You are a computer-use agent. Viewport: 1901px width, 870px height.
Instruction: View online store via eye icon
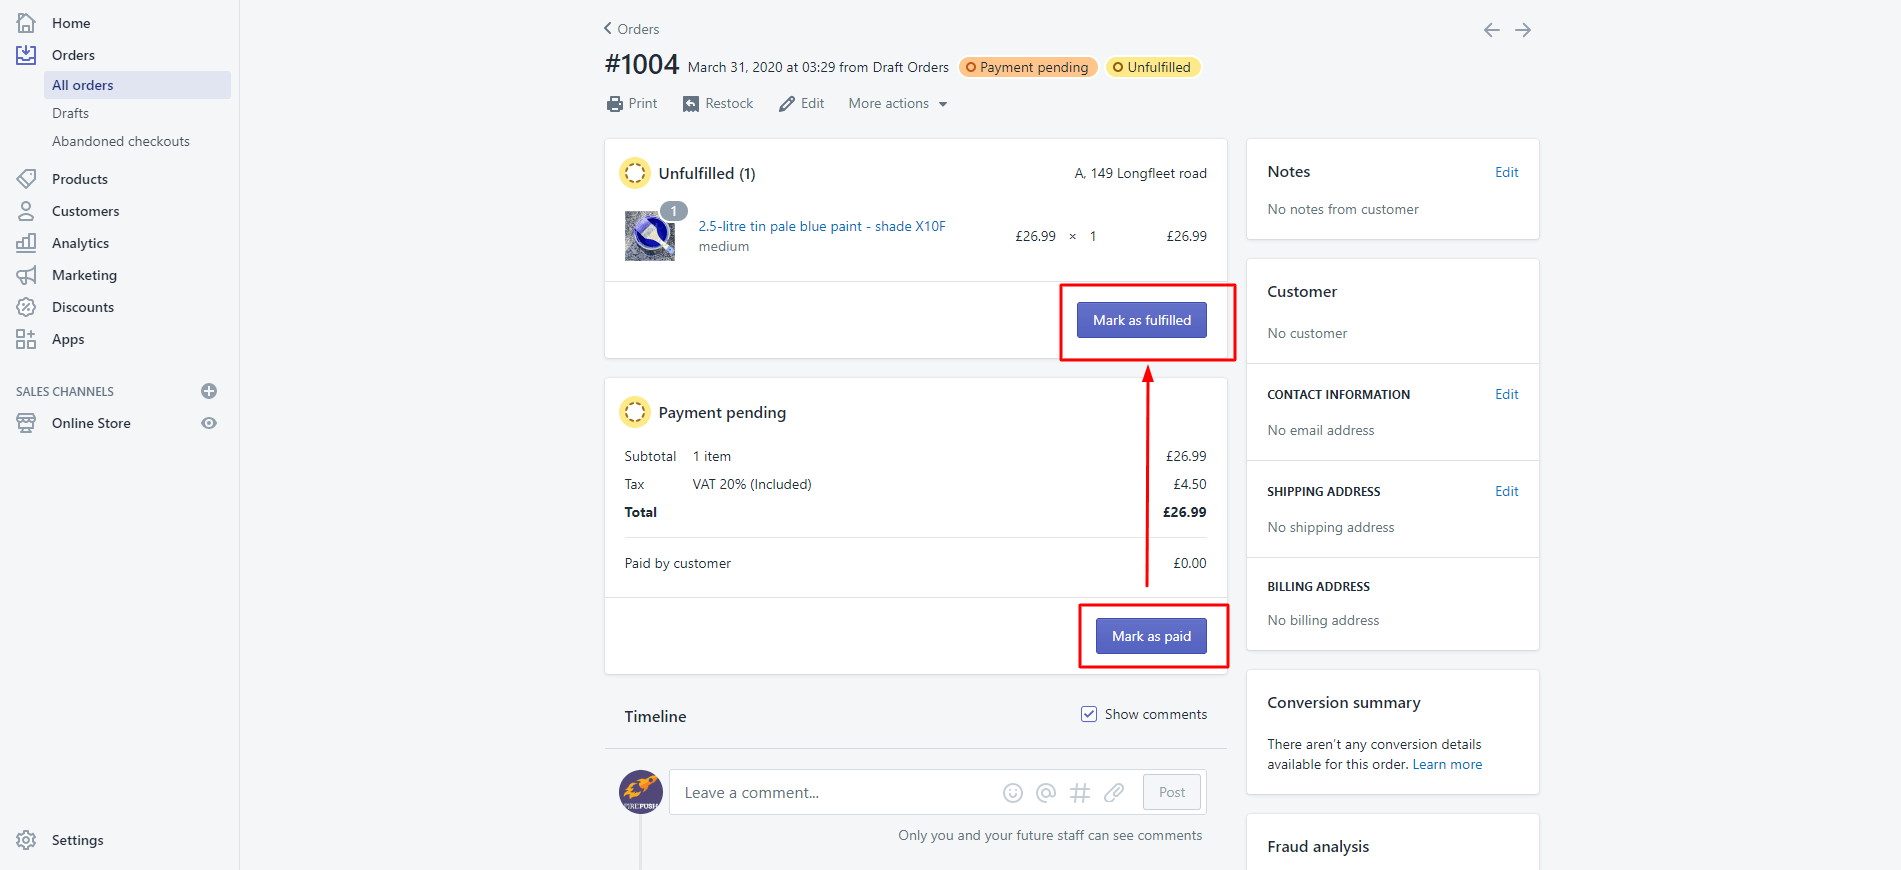[209, 423]
